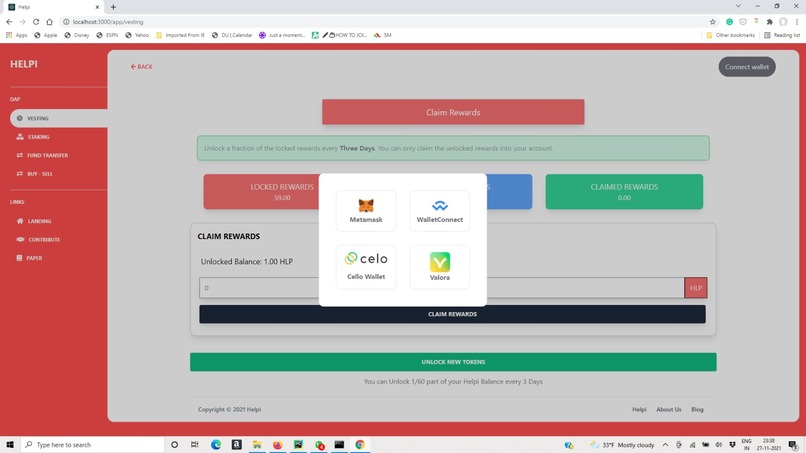Click the address bar URL
The image size is (806, 453).
(x=108, y=22)
